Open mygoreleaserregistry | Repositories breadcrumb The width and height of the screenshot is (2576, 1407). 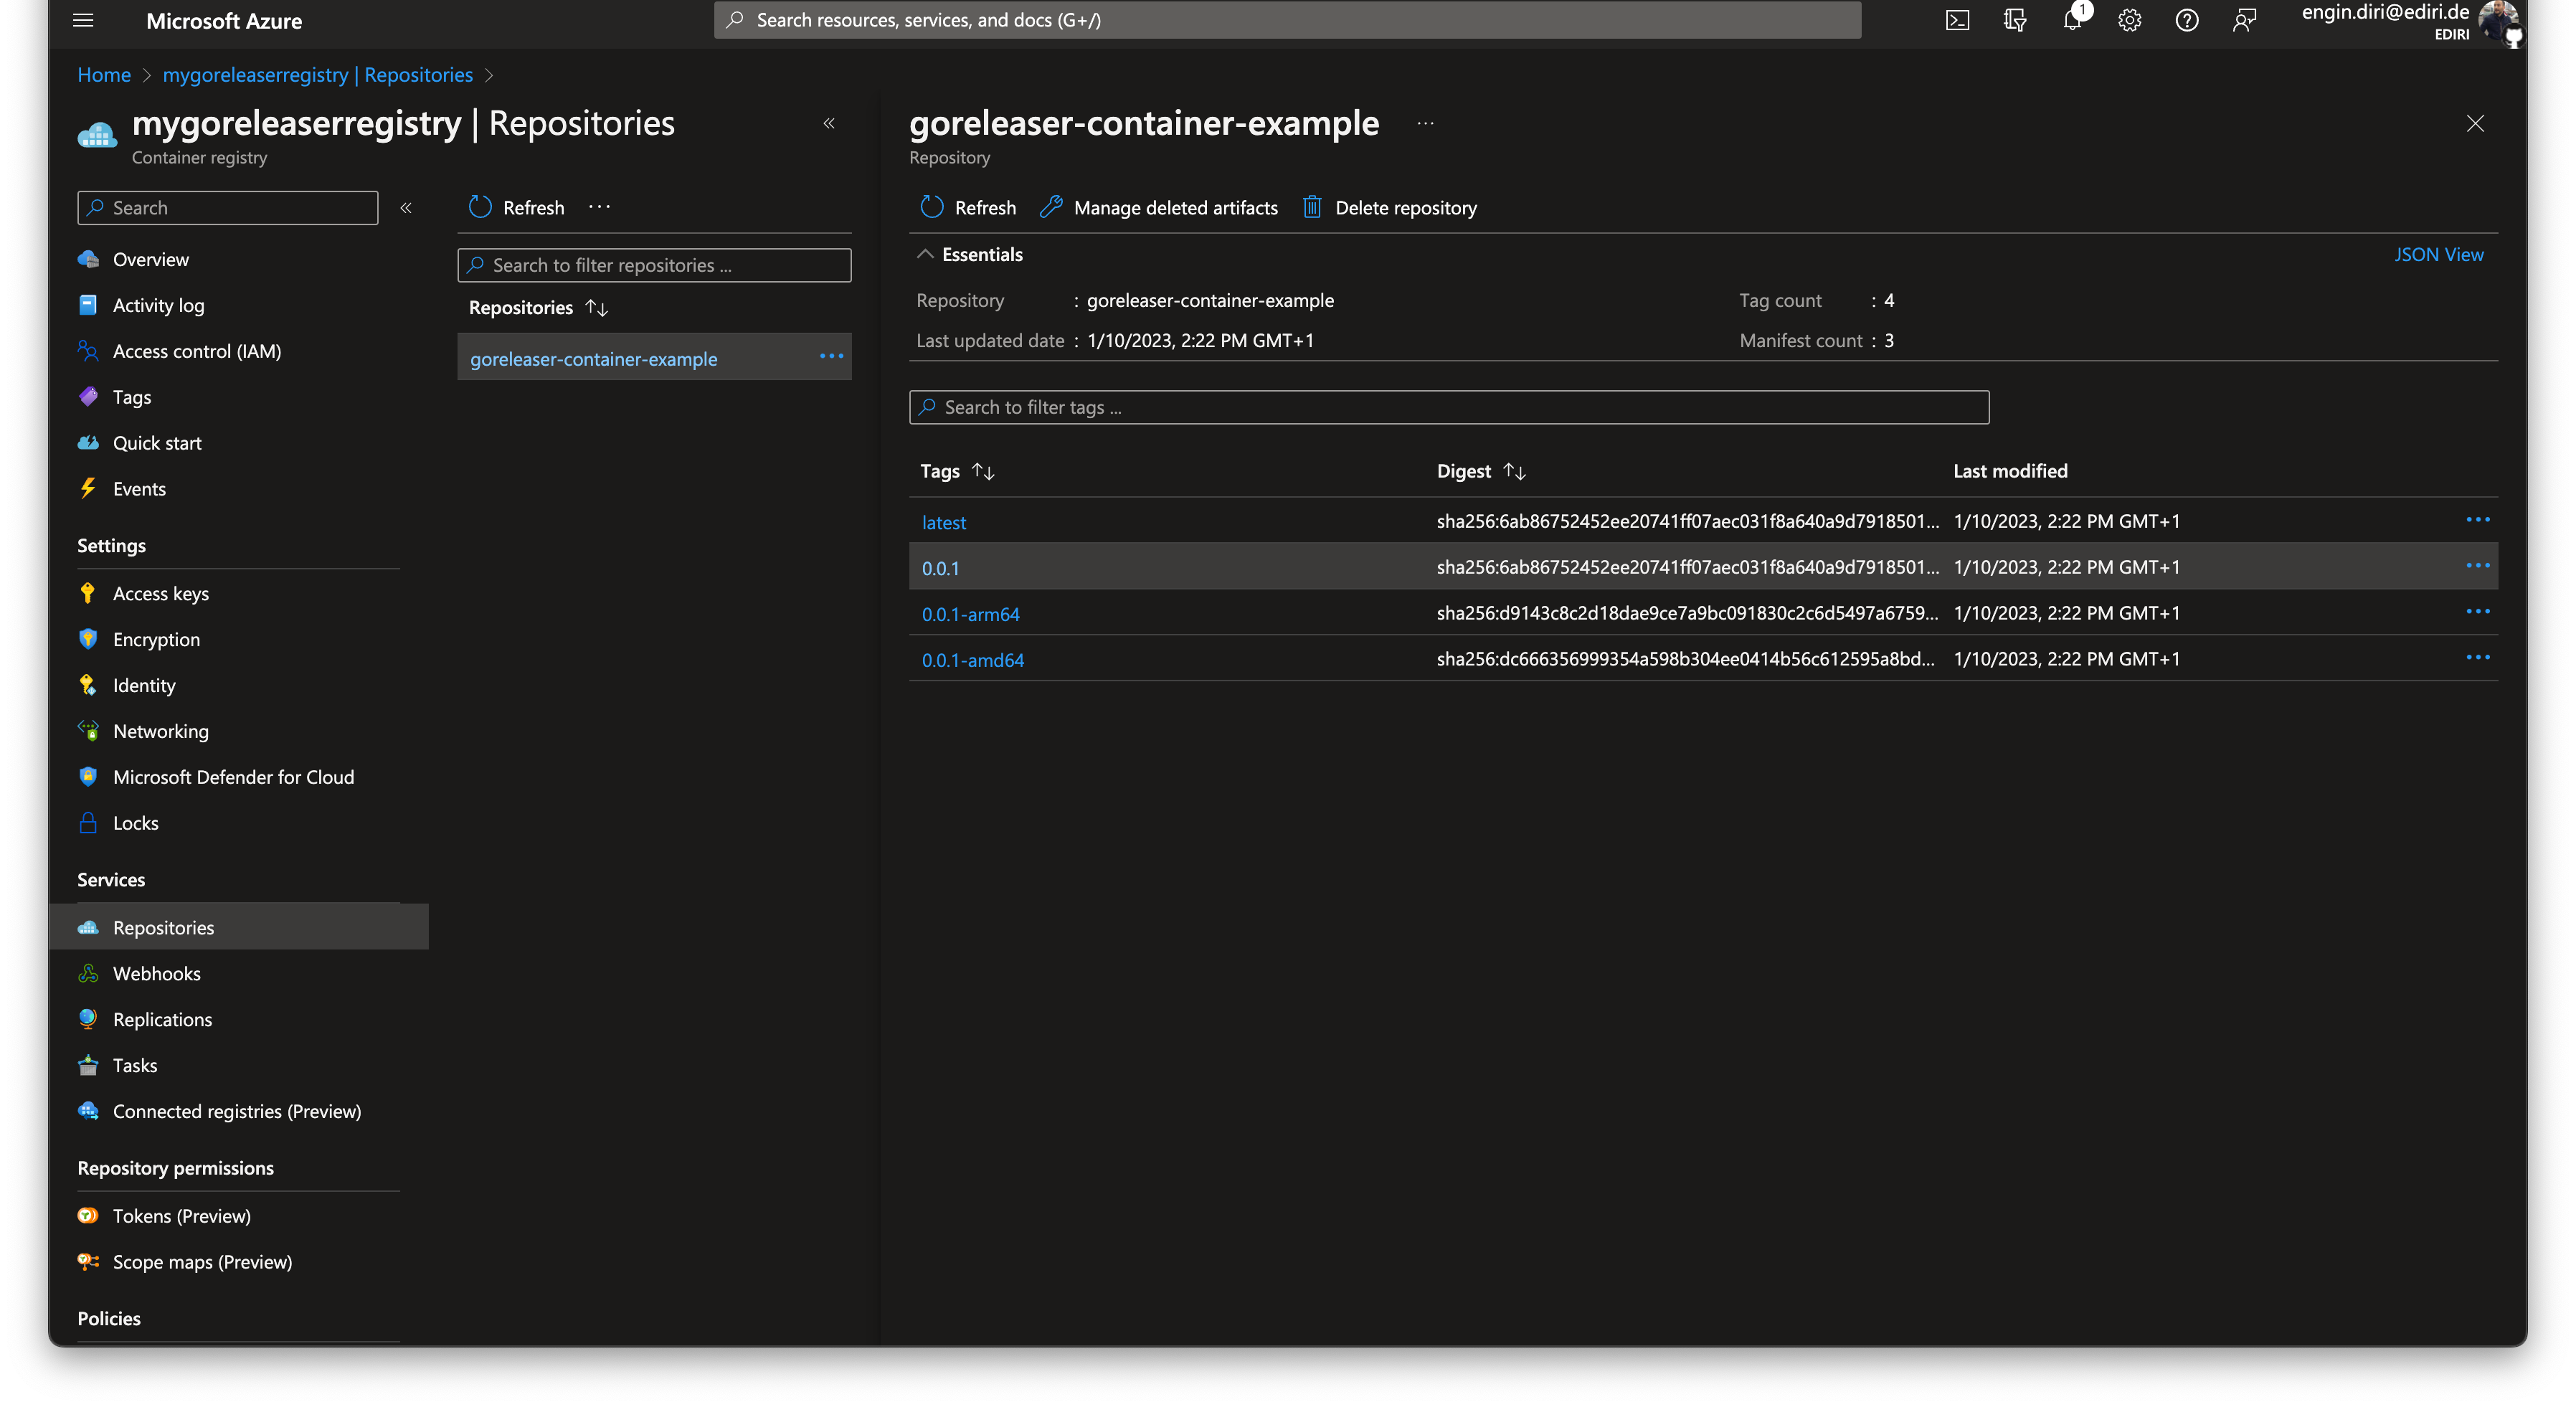[x=317, y=75]
